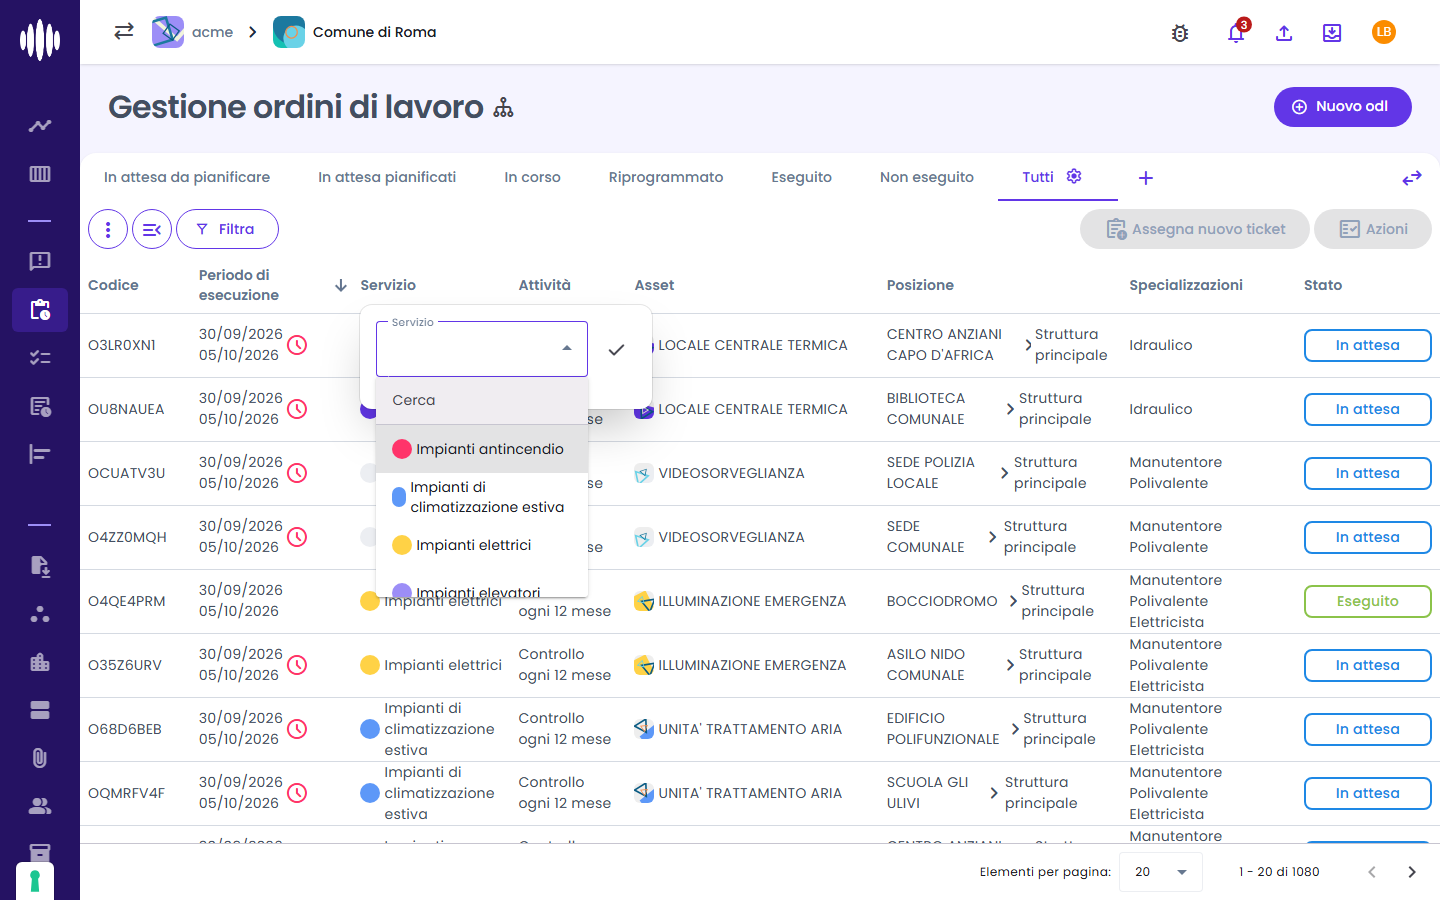Open the three-dot more options button
This screenshot has width=1440, height=900.
pyautogui.click(x=108, y=229)
